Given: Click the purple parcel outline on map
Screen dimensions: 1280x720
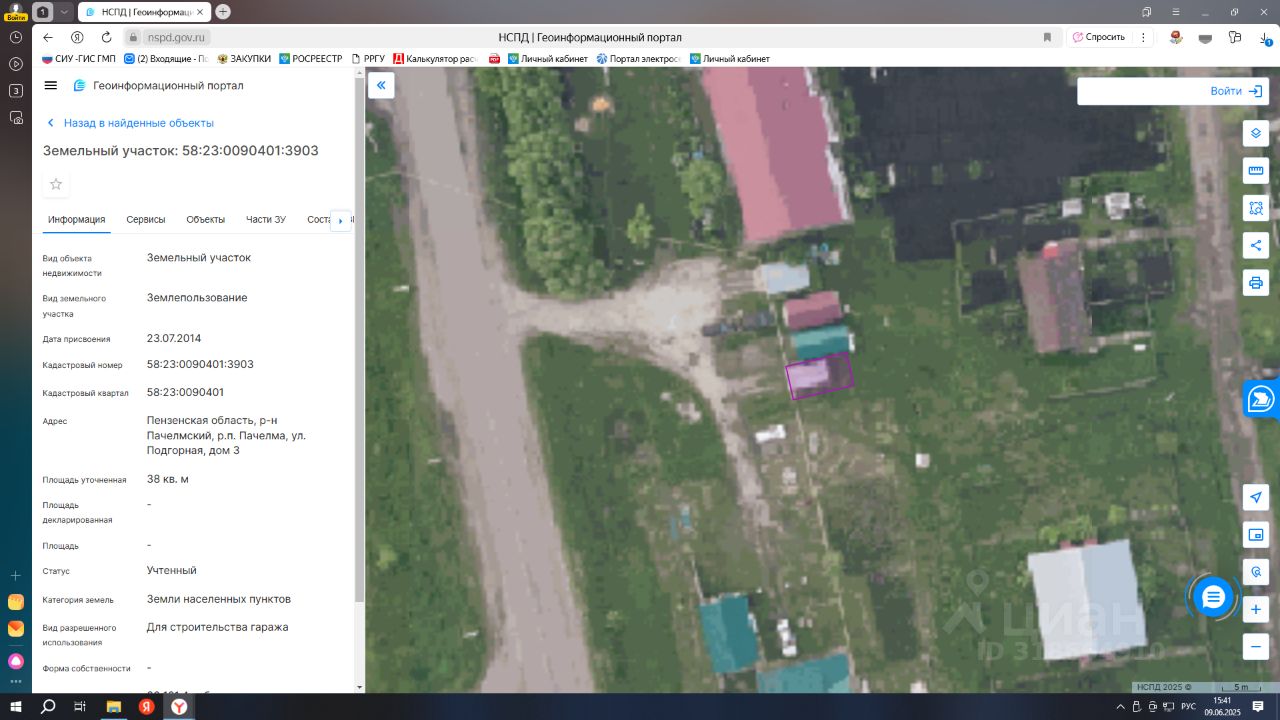Looking at the screenshot, I should pyautogui.click(x=819, y=376).
